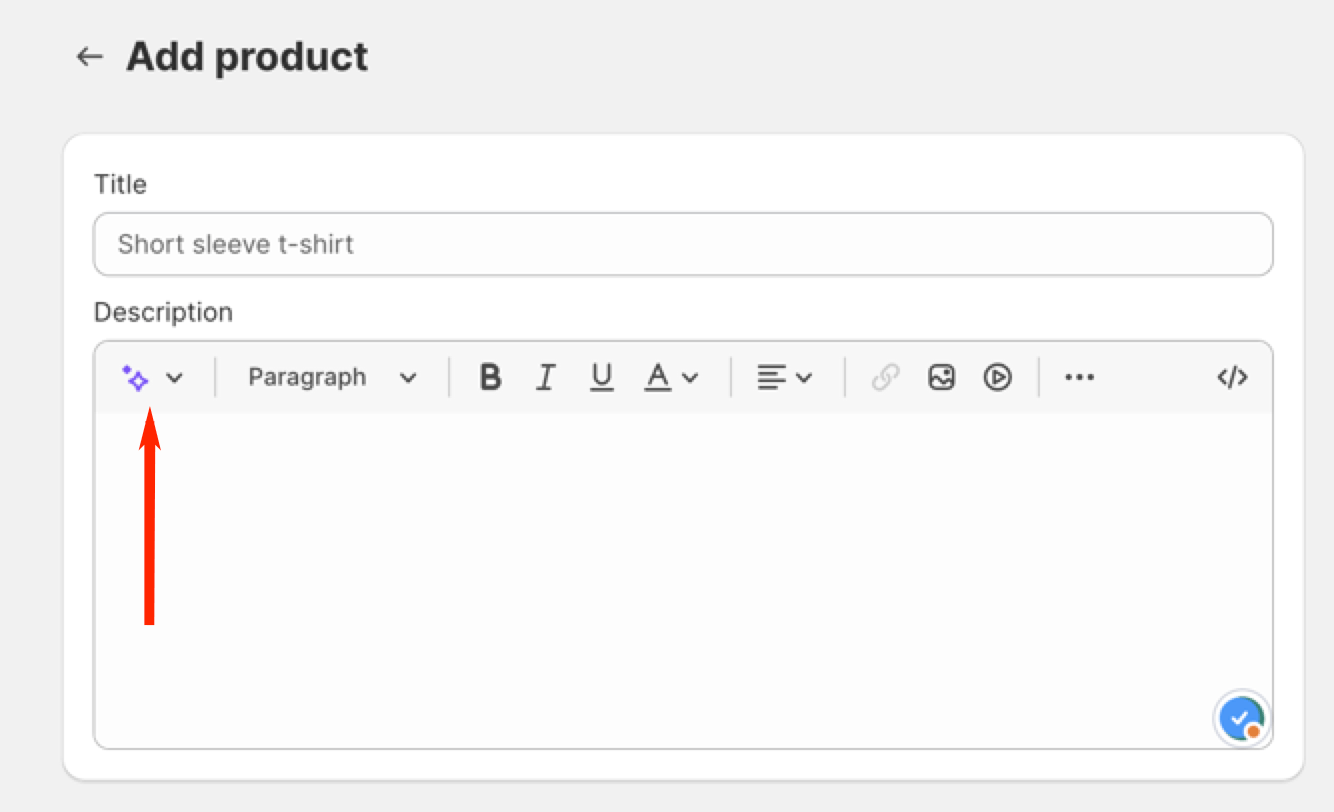Open more formatting options (three dots)

click(x=1079, y=378)
